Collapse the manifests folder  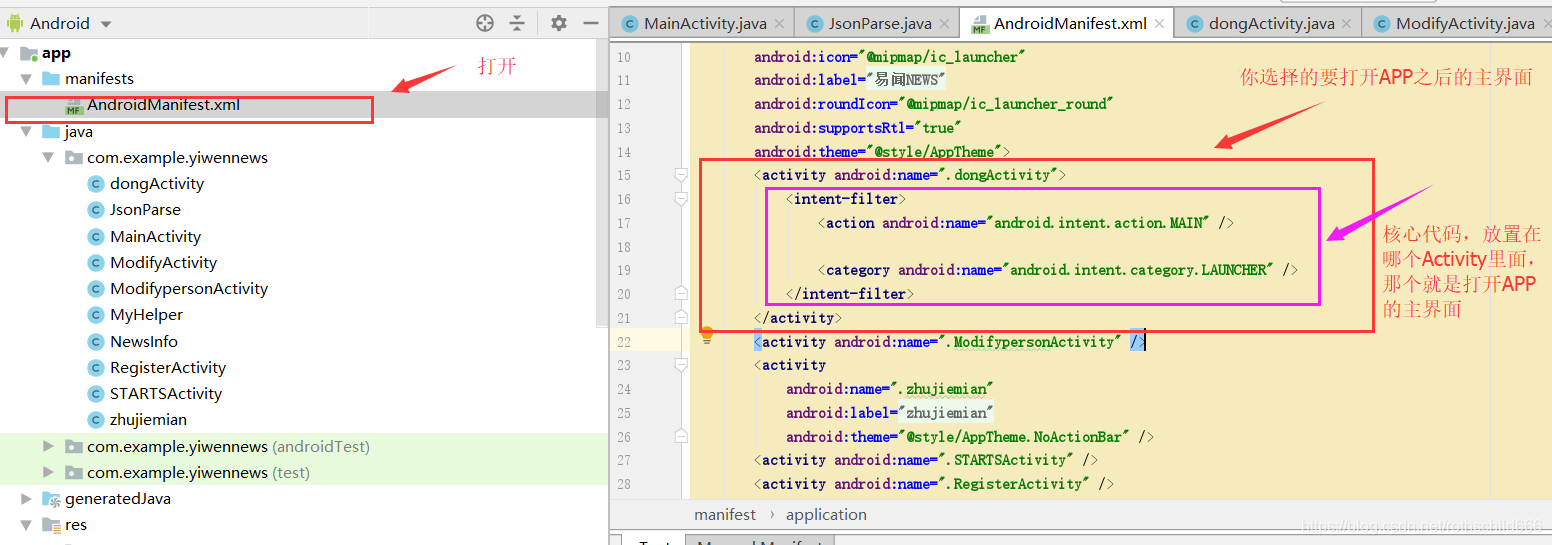26,78
